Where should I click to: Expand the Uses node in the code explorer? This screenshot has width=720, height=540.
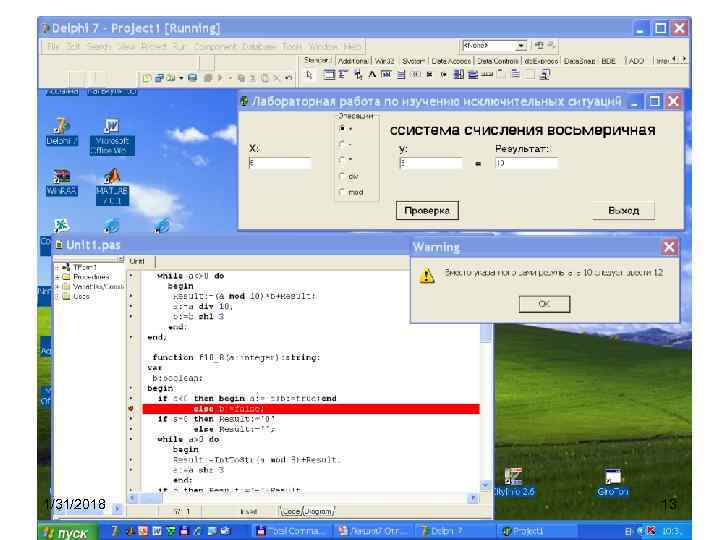pos(57,297)
